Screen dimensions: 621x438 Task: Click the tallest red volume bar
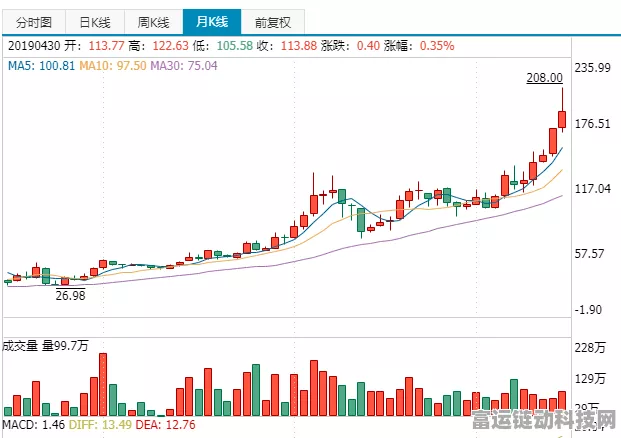pyautogui.click(x=103, y=385)
